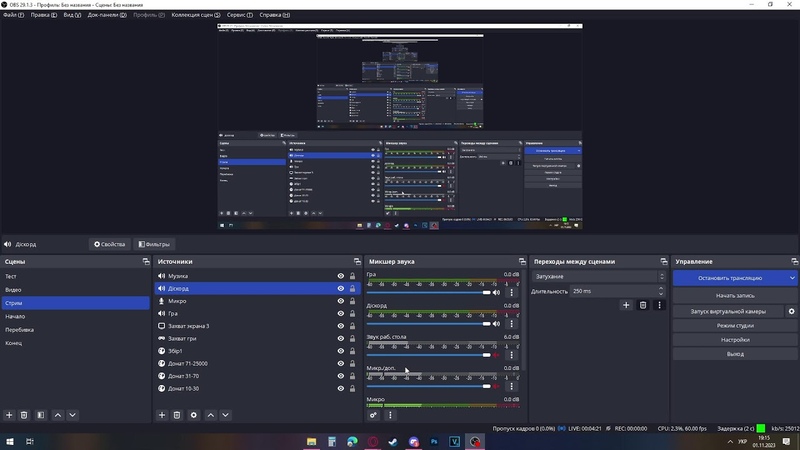Expand arrow beside Остановить трансляцию button

click(793, 278)
